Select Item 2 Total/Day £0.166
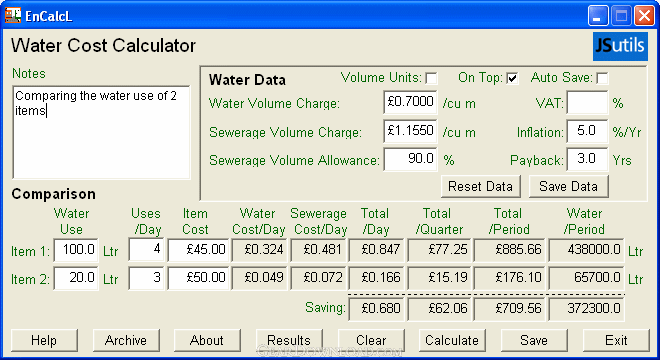Screen dimensions: 660x360 pyautogui.click(x=376, y=278)
